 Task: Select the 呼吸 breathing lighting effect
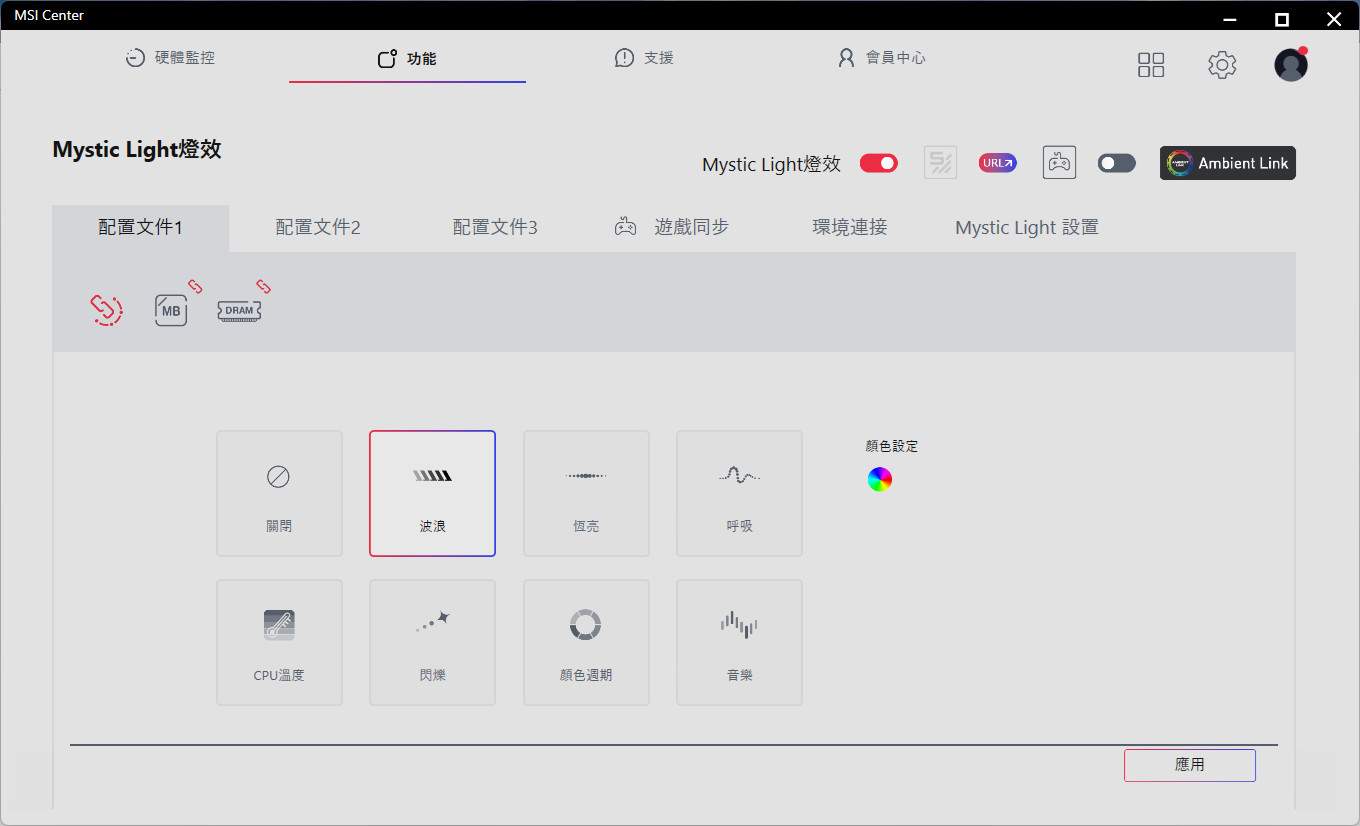pos(739,493)
